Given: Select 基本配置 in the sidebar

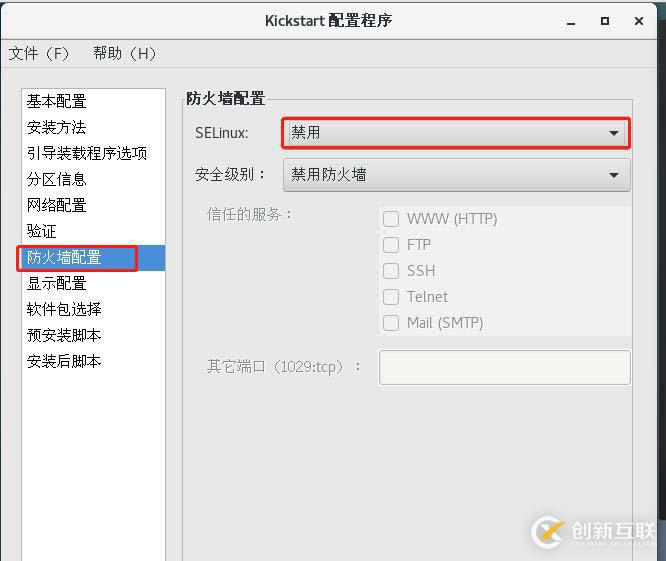Looking at the screenshot, I should pyautogui.click(x=93, y=101).
